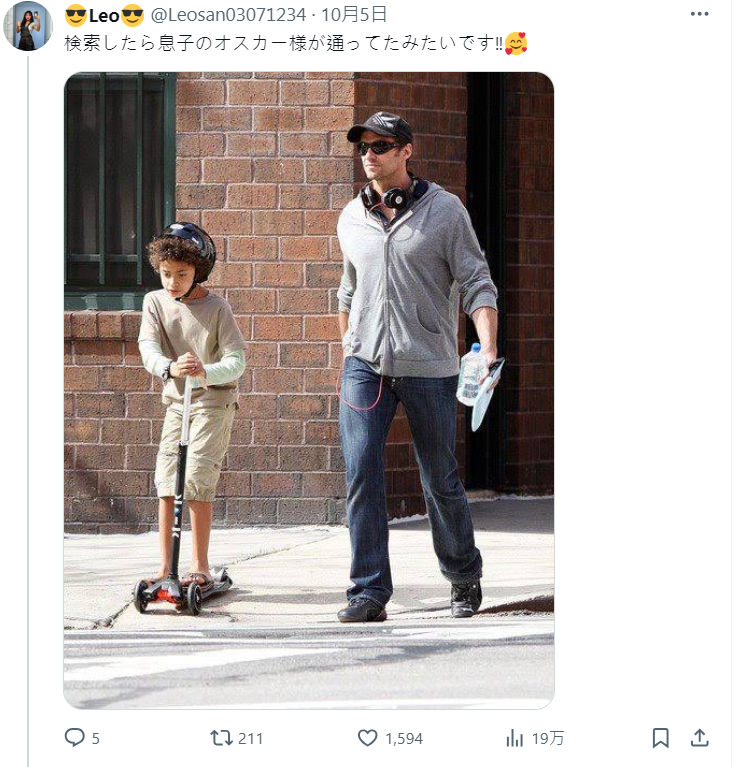
Task: Like the post with the heart icon
Action: [x=367, y=738]
